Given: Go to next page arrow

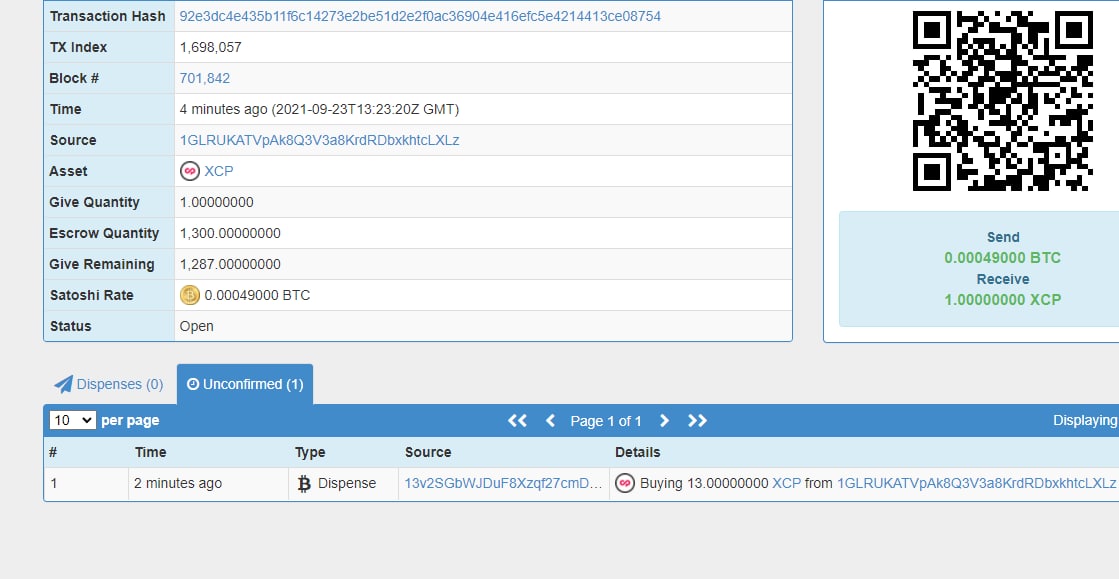Looking at the screenshot, I should pyautogui.click(x=664, y=421).
